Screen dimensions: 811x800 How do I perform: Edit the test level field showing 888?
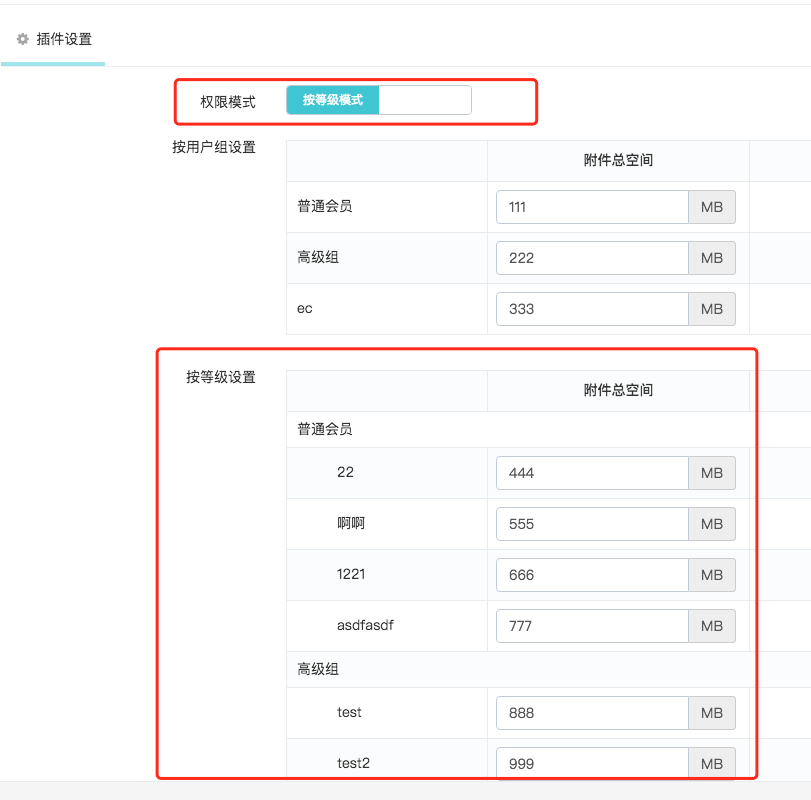592,713
